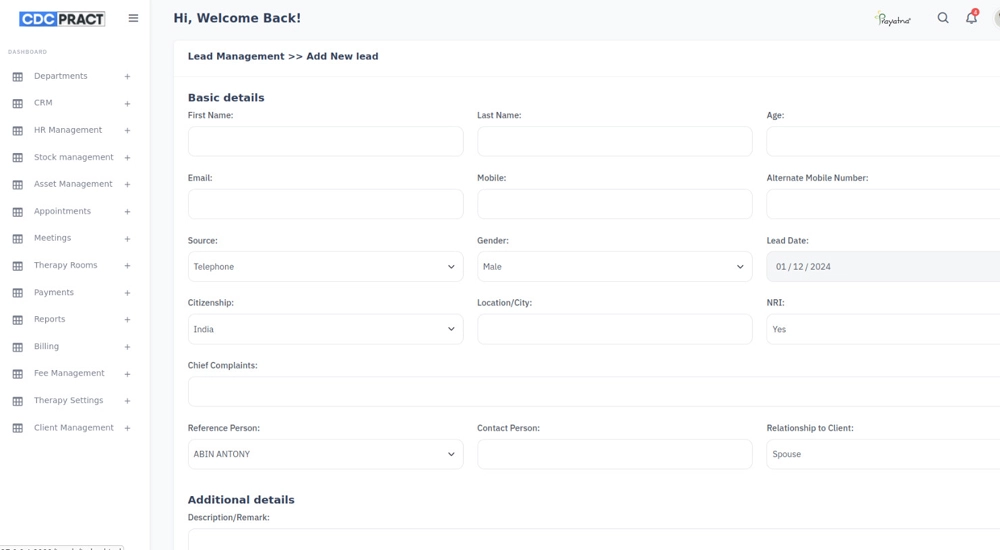Open Reports sidebar link
The height and width of the screenshot is (550, 1000).
coord(49,319)
